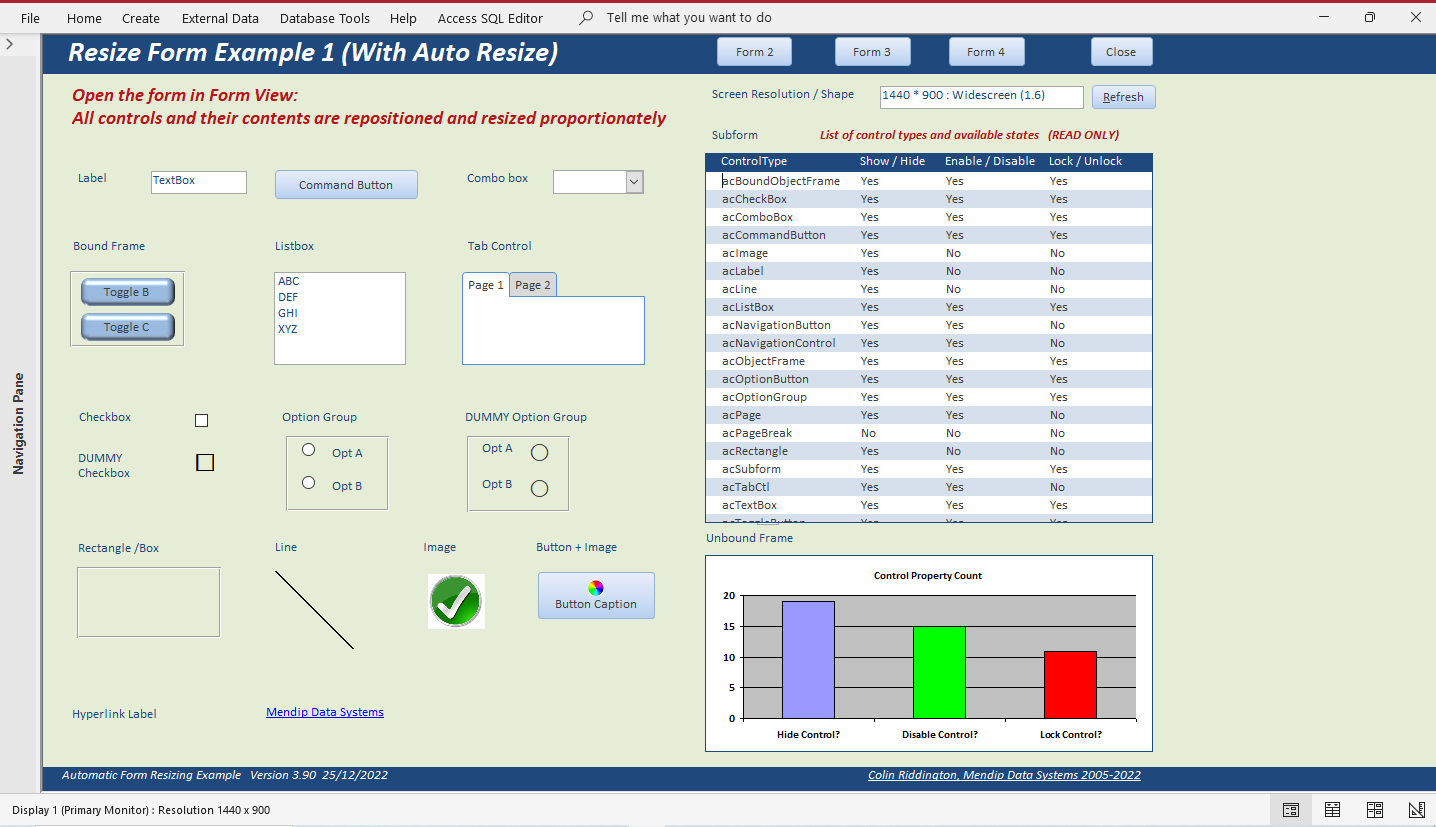1436x827 pixels.
Task: Click the Form 3 button
Action: click(872, 52)
